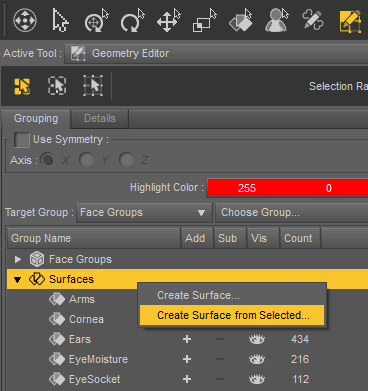The width and height of the screenshot is (368, 391).
Task: Select the Z axis radio button
Action: (126, 160)
